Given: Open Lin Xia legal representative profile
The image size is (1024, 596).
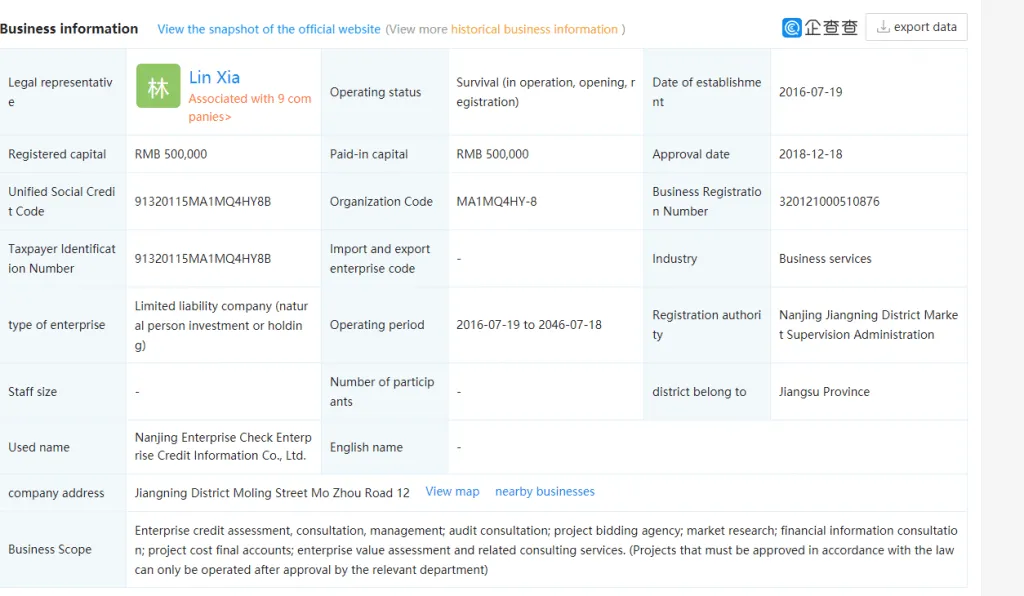Looking at the screenshot, I should coord(214,77).
